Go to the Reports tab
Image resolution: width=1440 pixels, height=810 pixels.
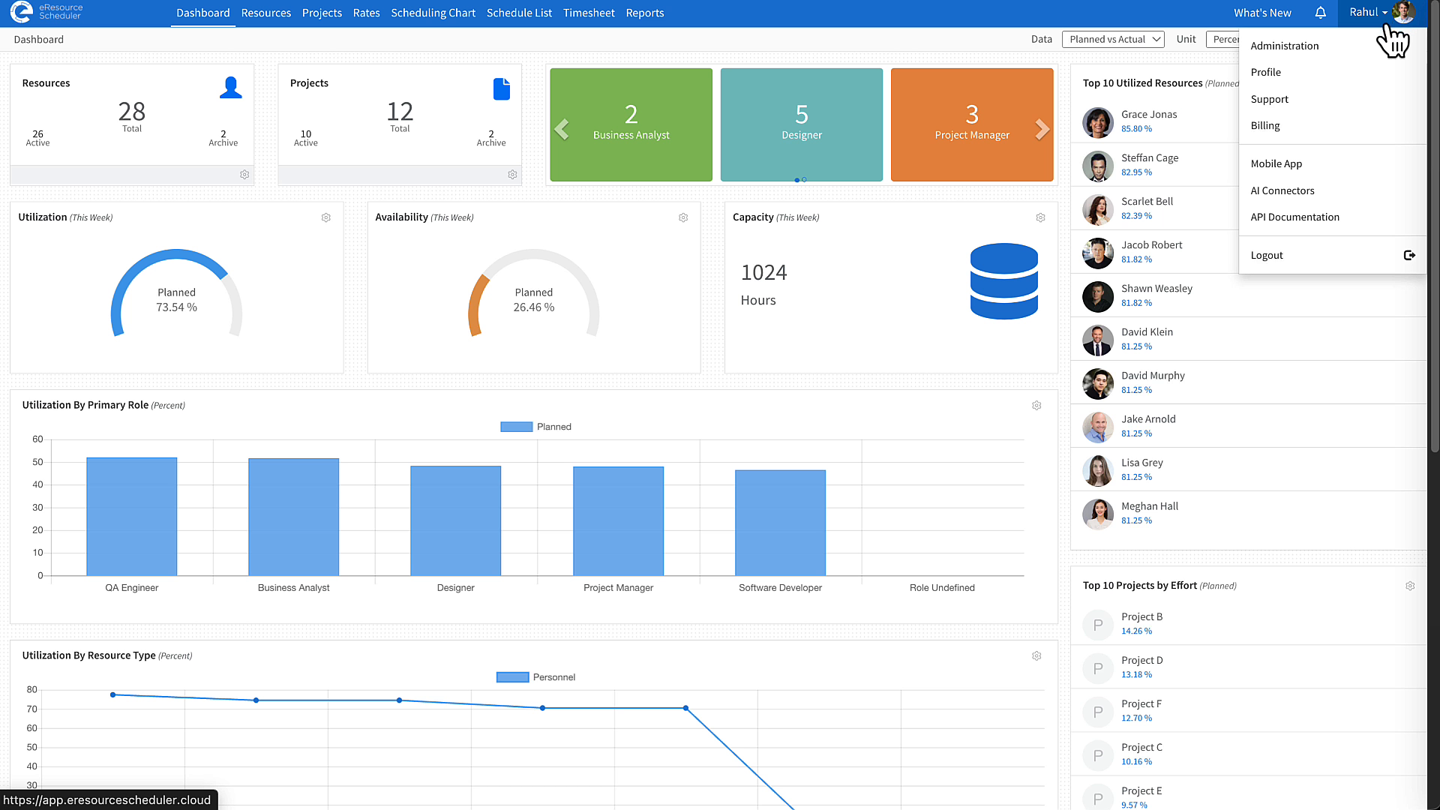[645, 13]
